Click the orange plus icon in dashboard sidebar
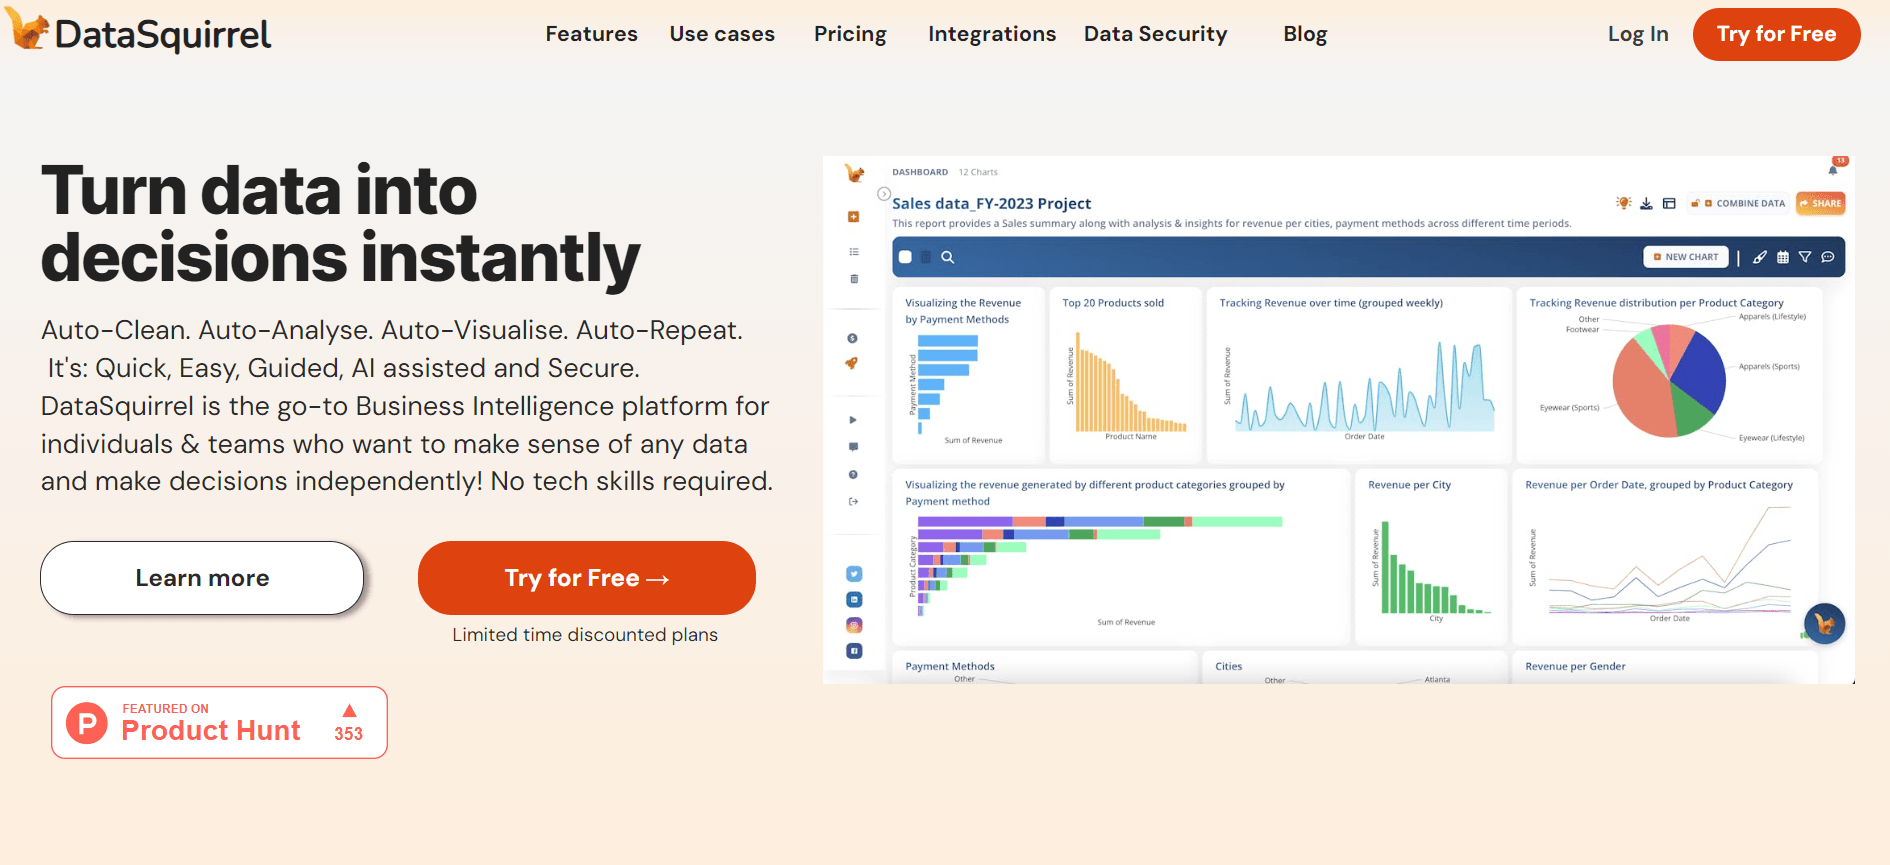The width and height of the screenshot is (1890, 865). coord(853,217)
